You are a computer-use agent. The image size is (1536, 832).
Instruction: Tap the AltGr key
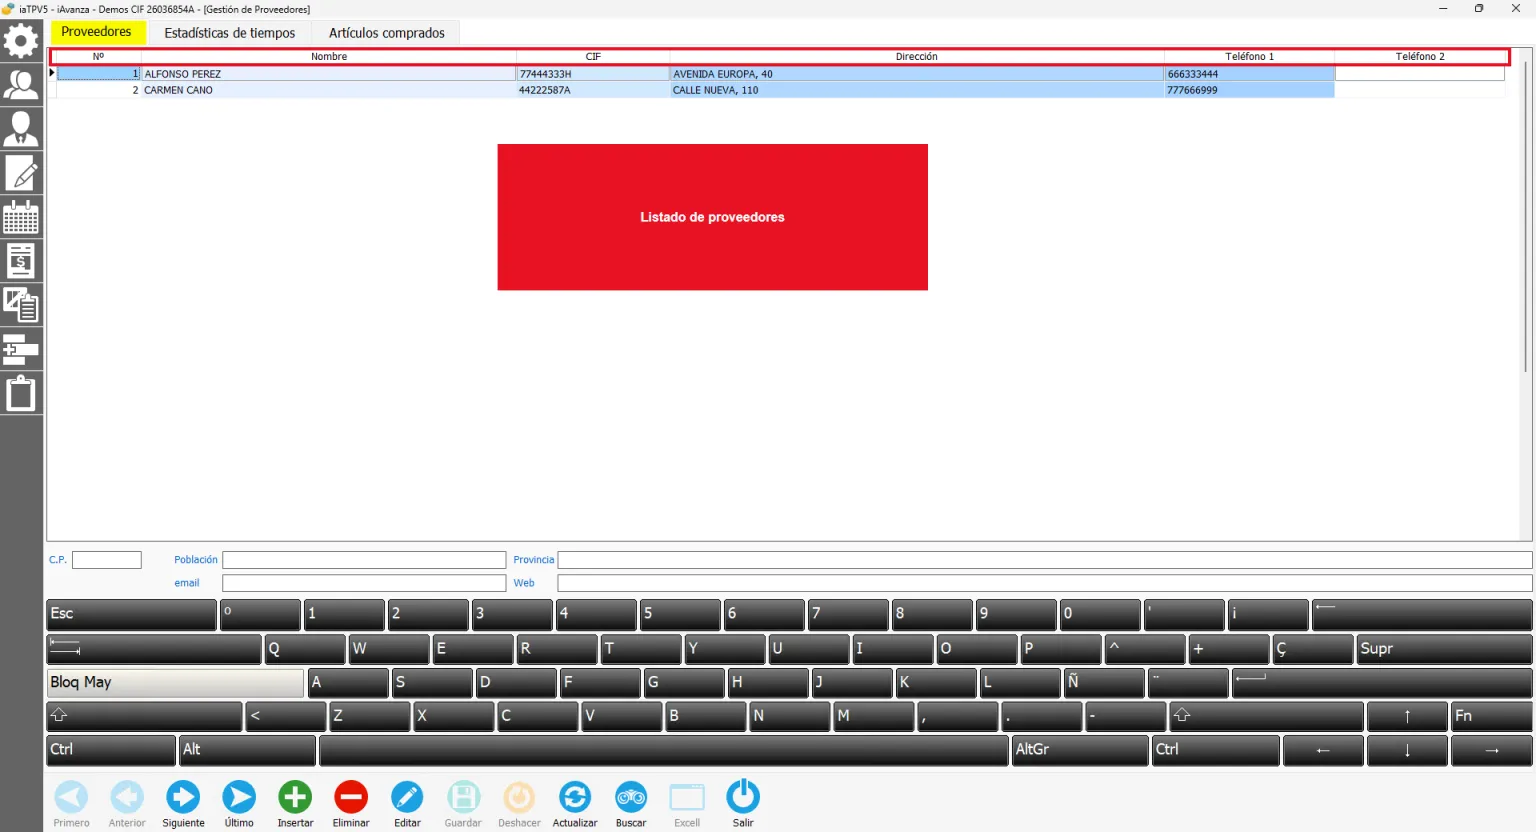(x=1080, y=750)
